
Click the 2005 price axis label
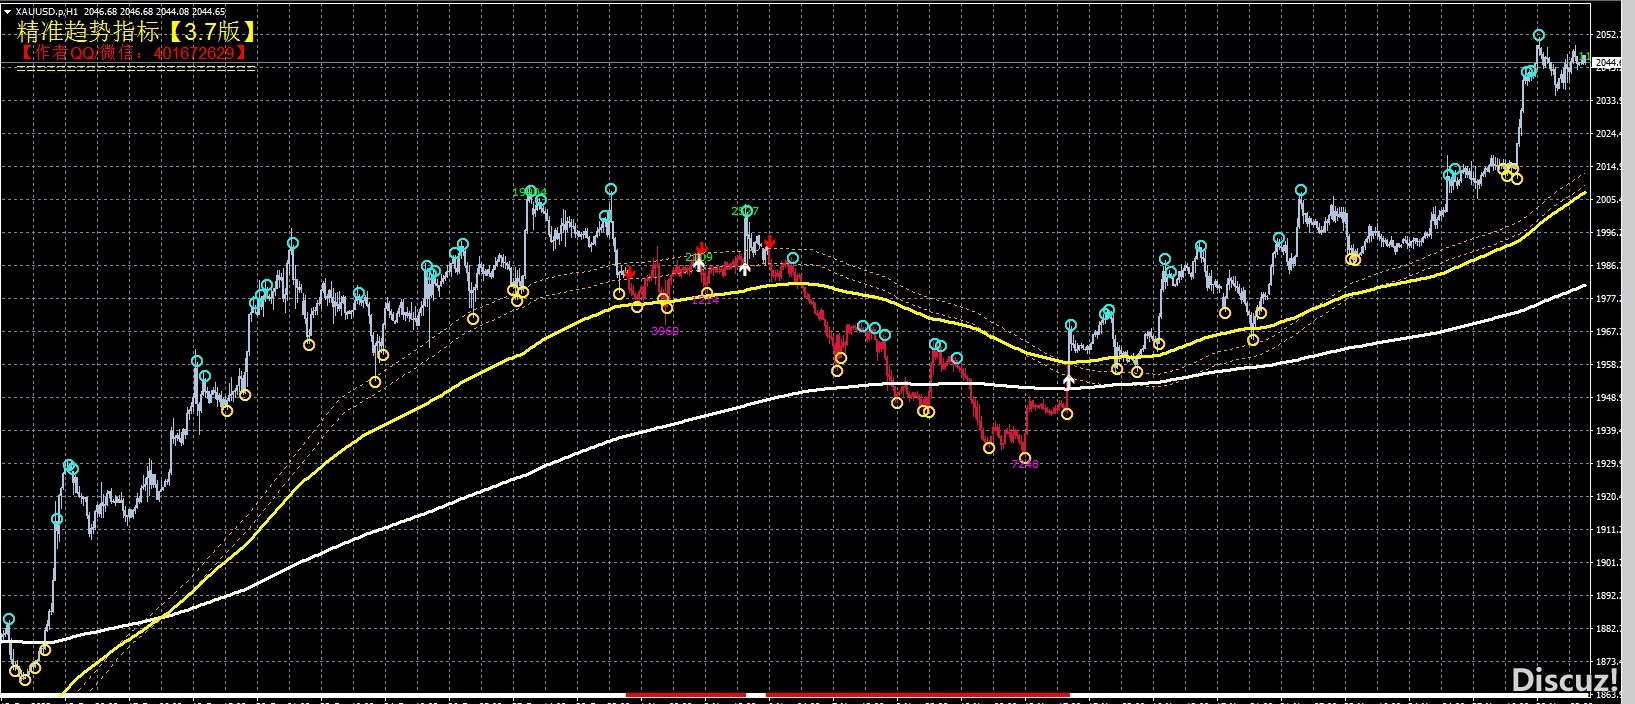point(1607,200)
